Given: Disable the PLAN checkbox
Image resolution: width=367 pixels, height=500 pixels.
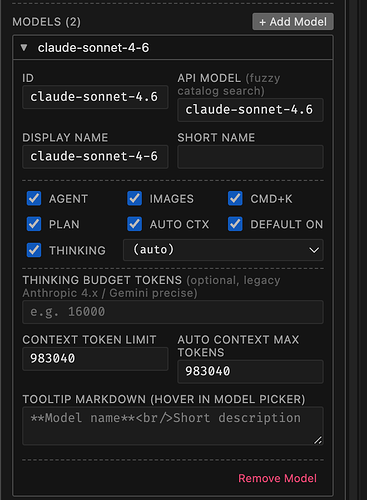Looking at the screenshot, I should tap(34, 224).
